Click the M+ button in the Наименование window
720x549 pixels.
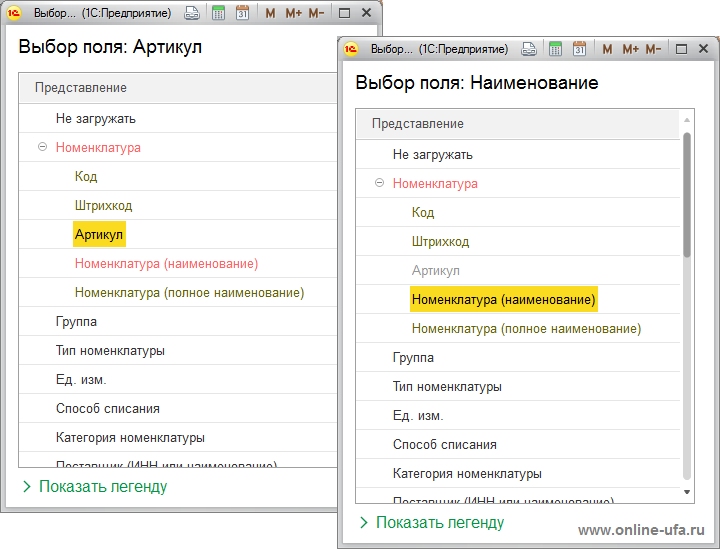[630, 49]
